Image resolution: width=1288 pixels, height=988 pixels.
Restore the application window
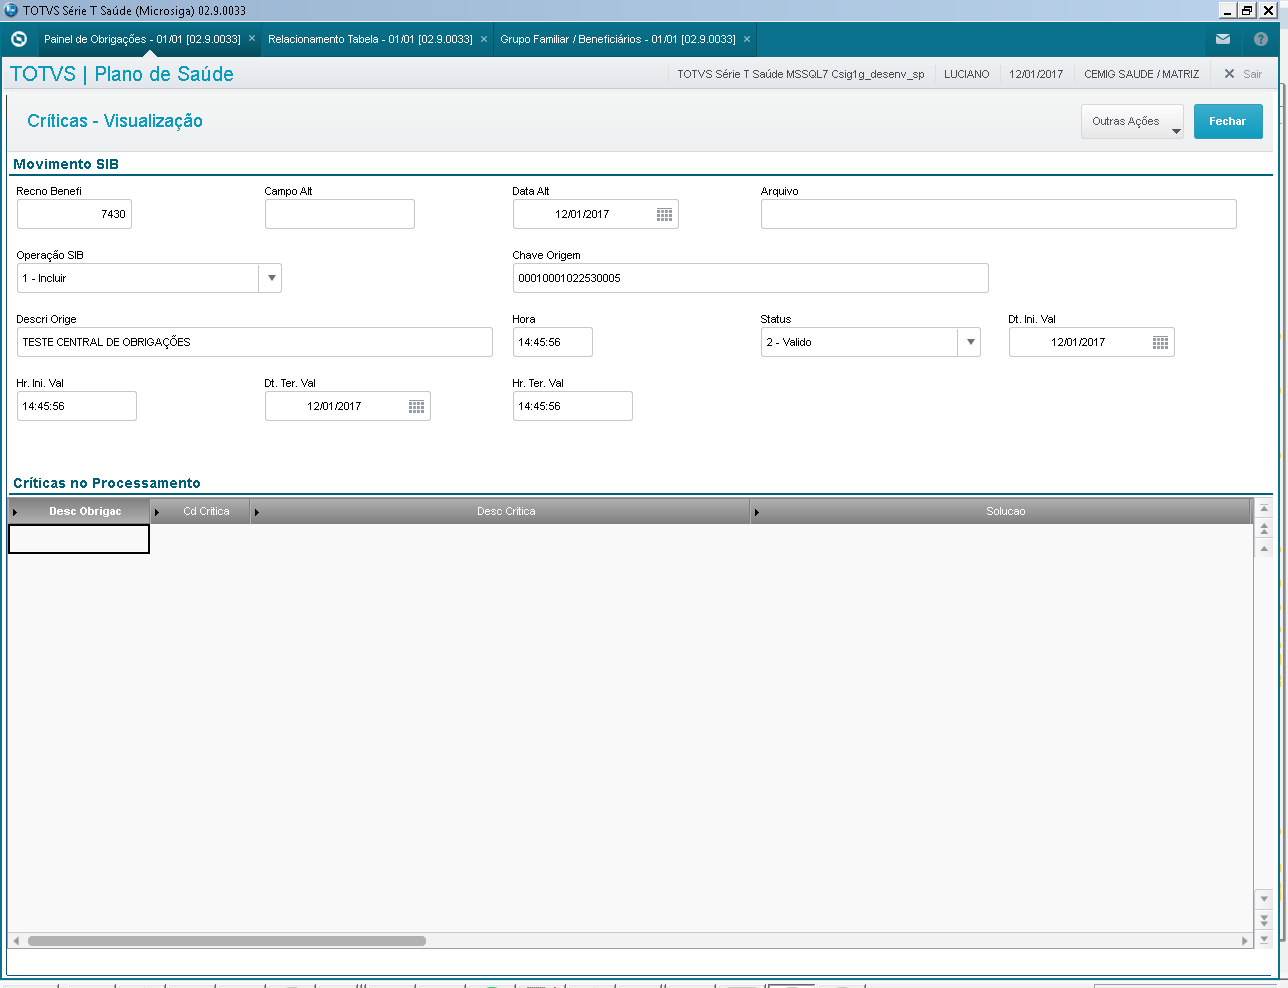point(1247,10)
